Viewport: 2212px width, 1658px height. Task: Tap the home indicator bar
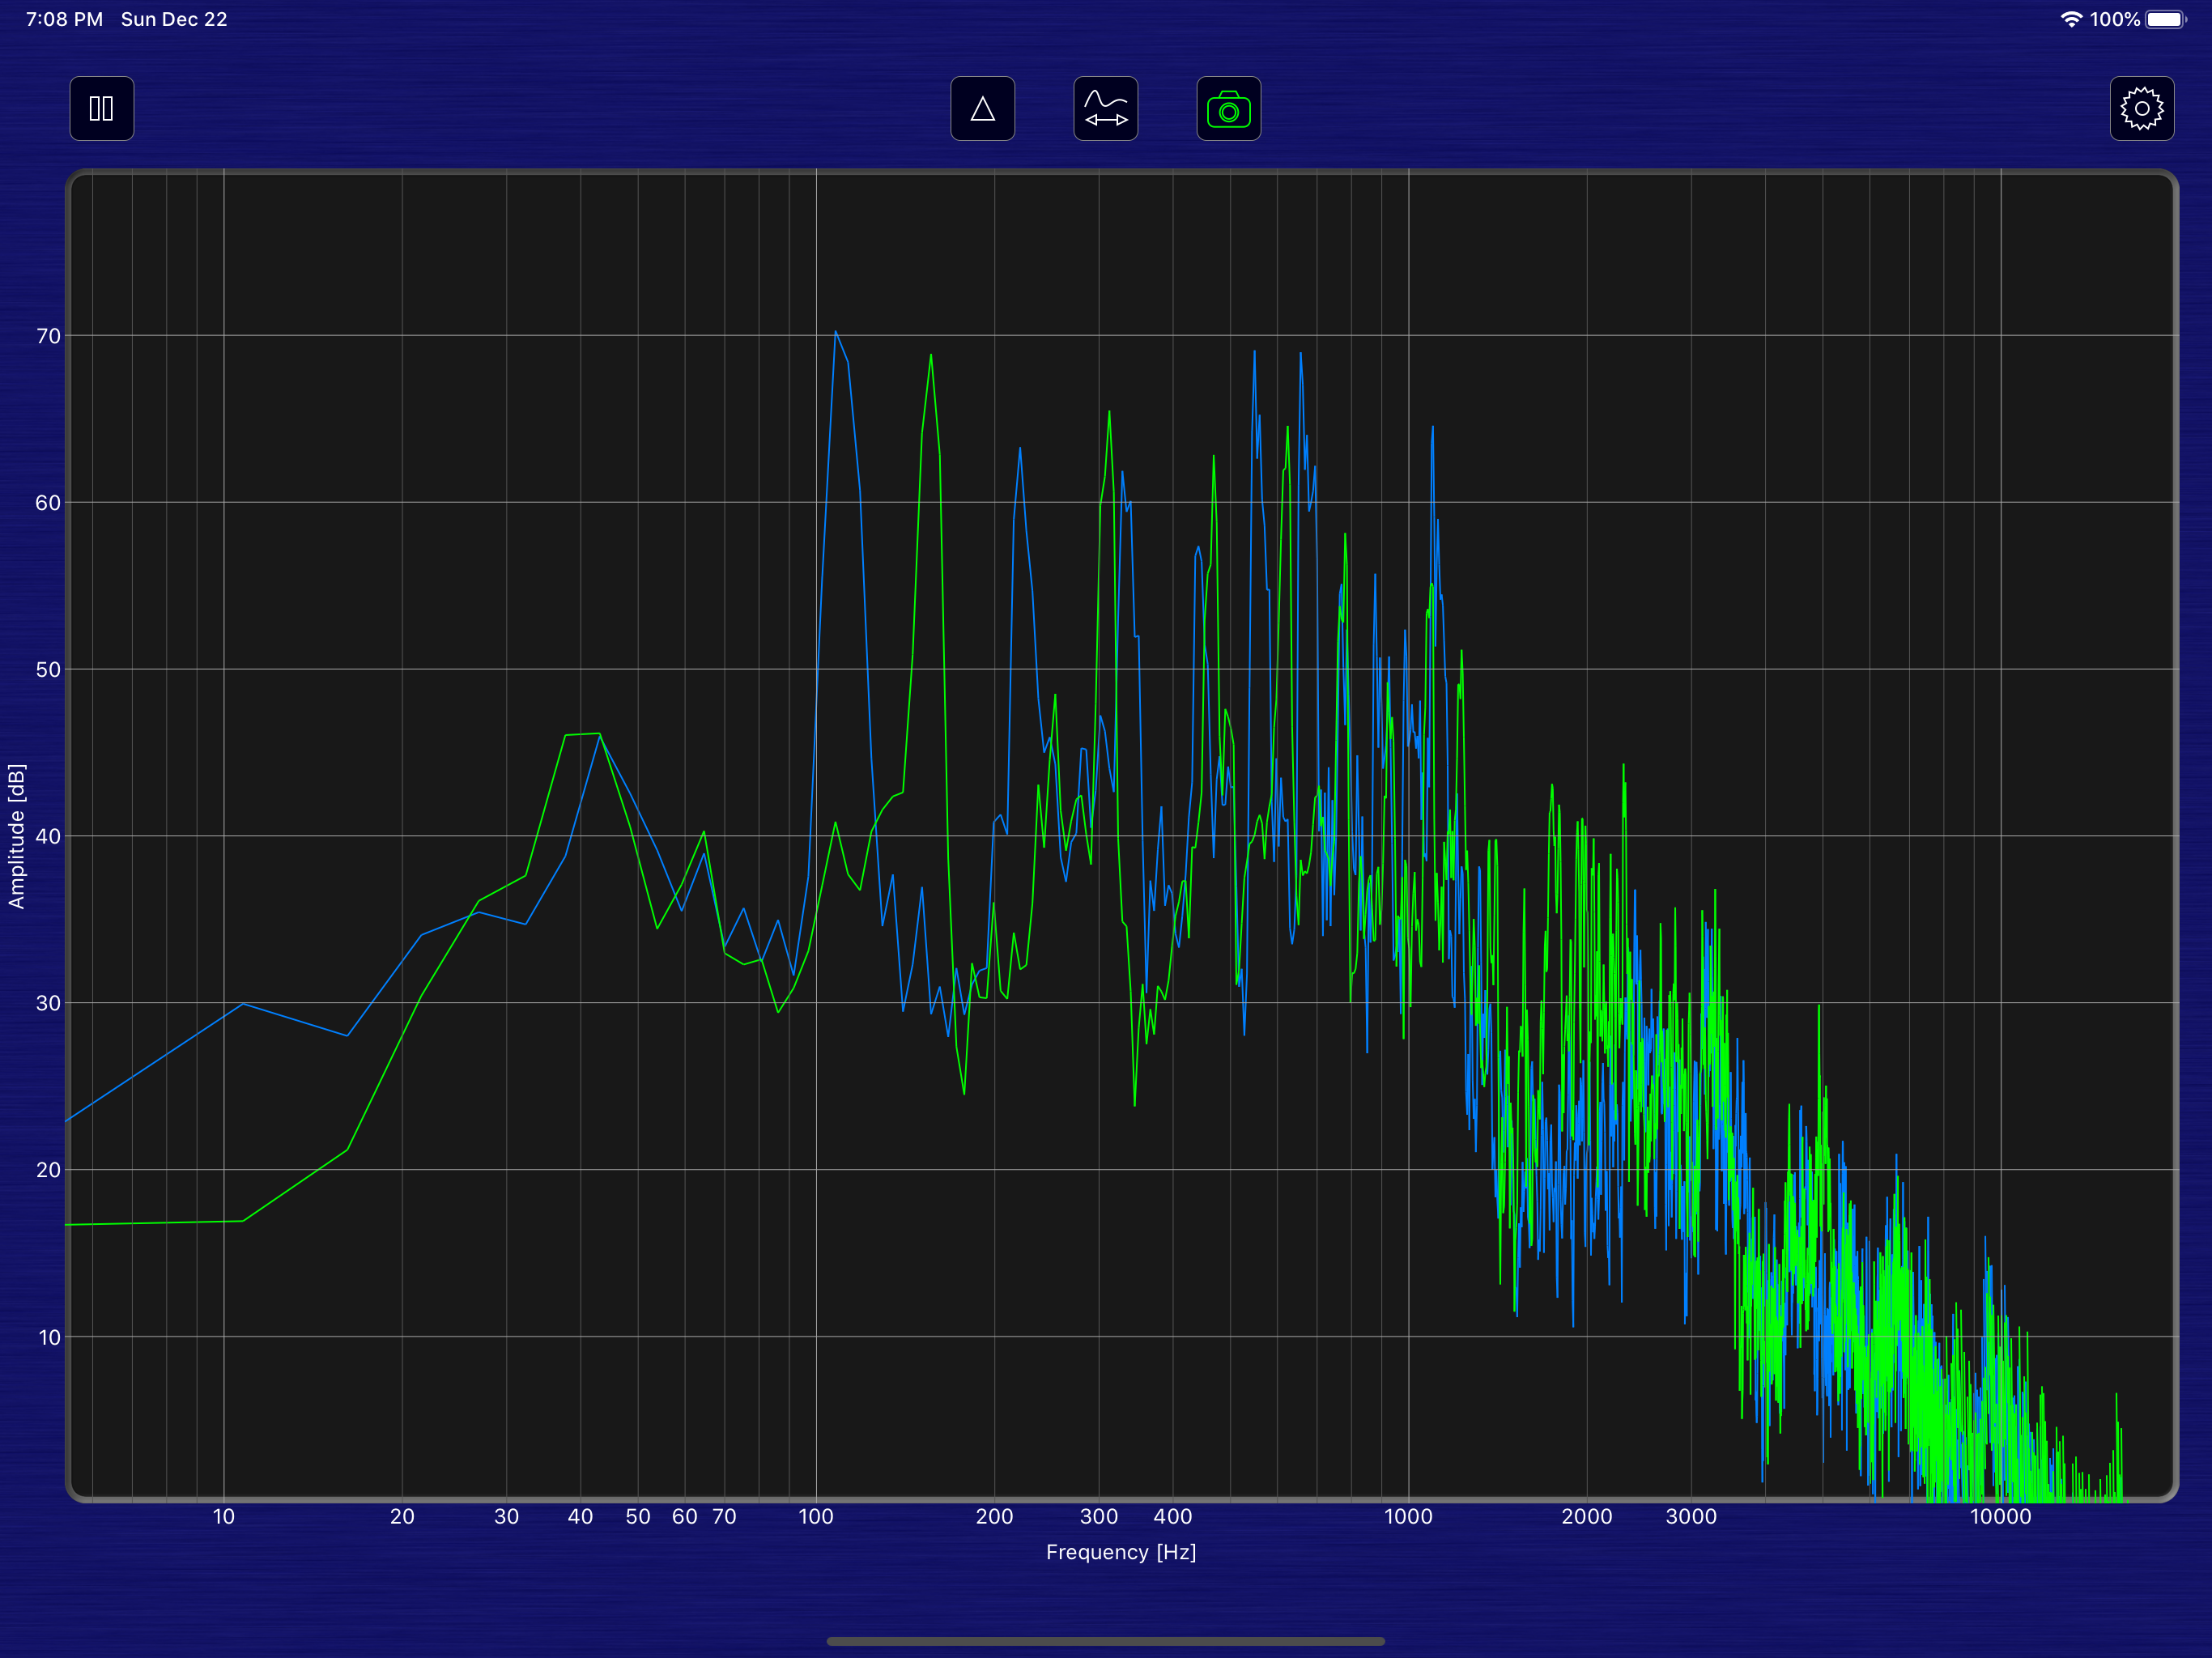pos(1105,1641)
